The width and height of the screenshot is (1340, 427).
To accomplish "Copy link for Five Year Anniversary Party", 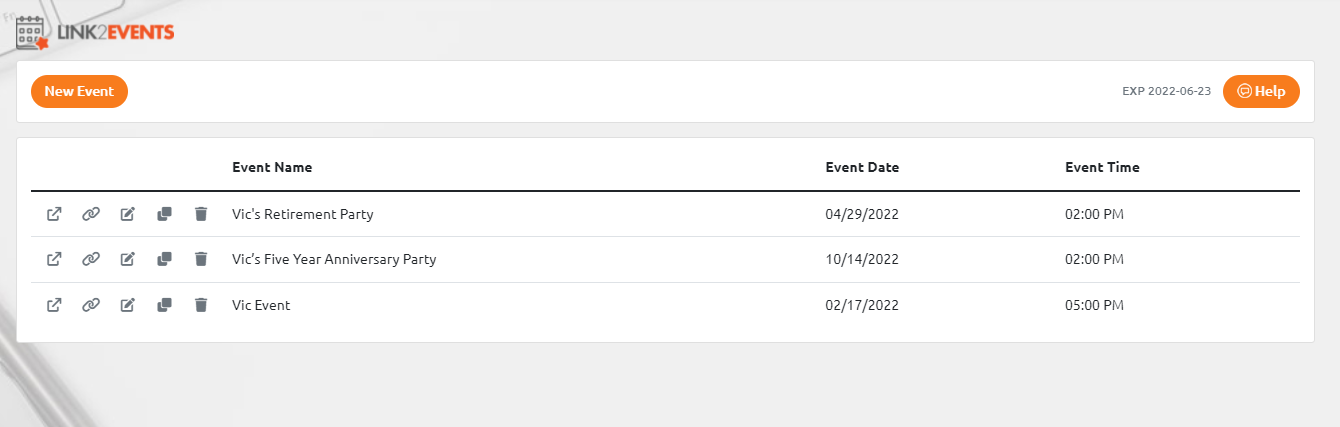I will tap(91, 259).
